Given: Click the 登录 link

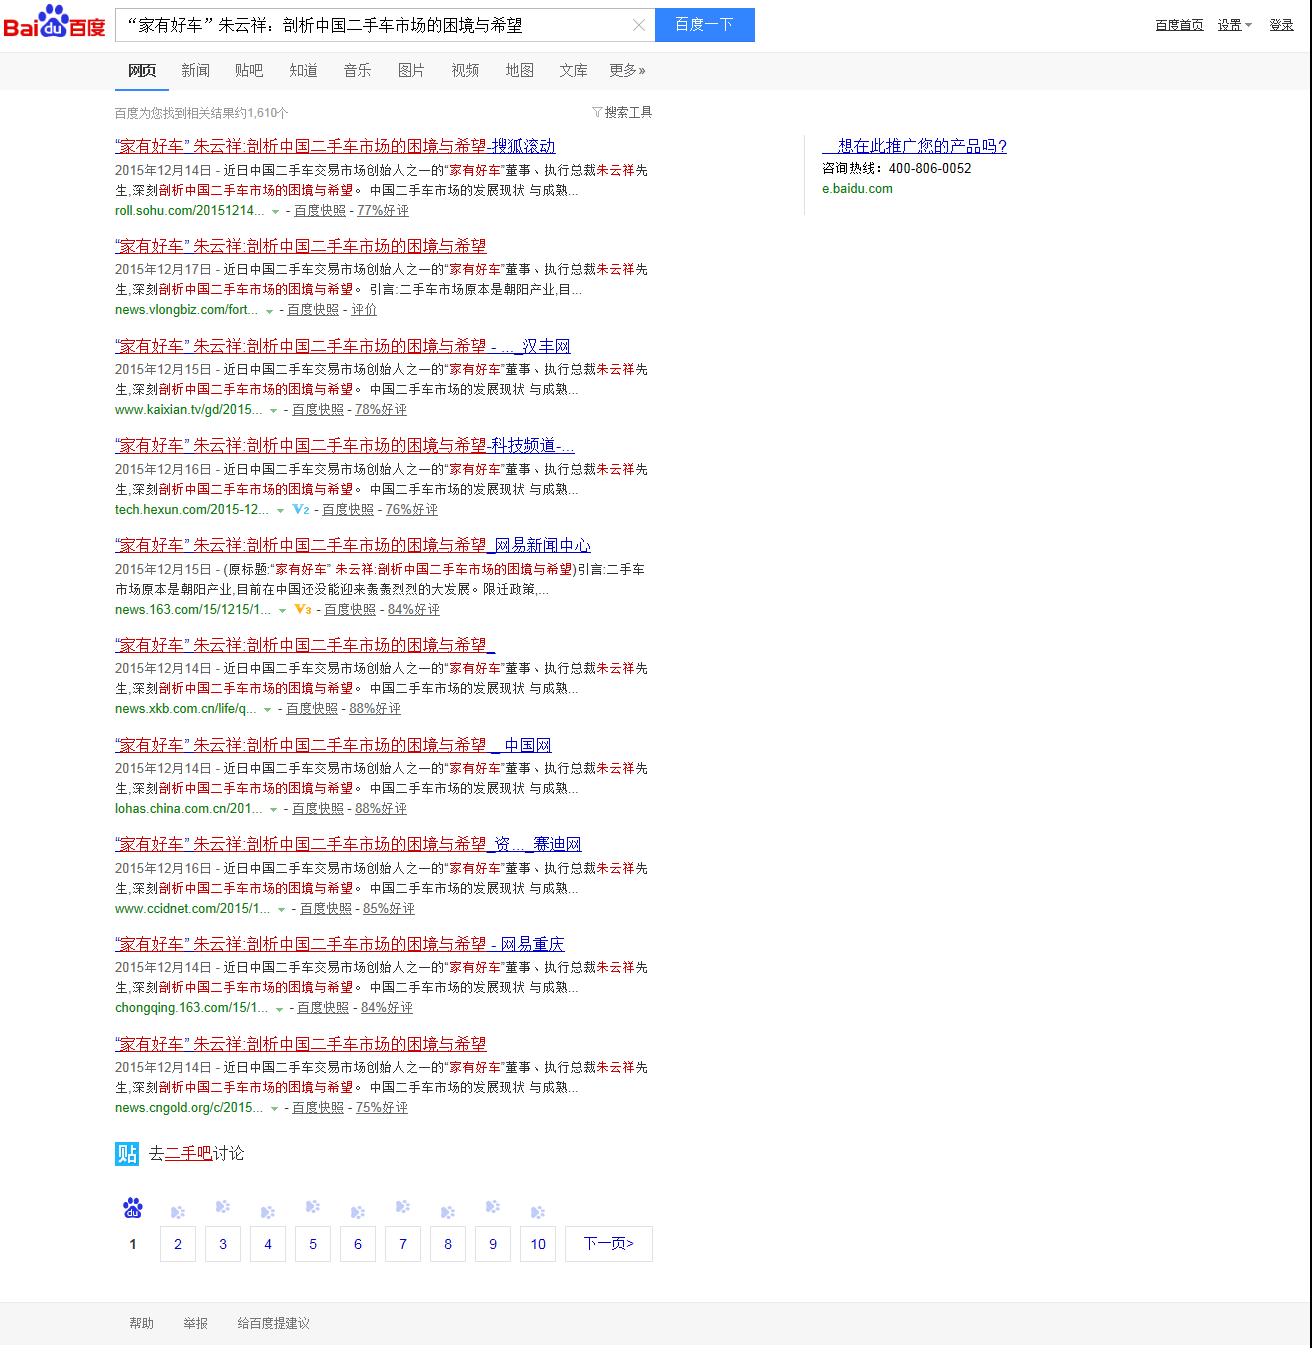Looking at the screenshot, I should [x=1282, y=25].
